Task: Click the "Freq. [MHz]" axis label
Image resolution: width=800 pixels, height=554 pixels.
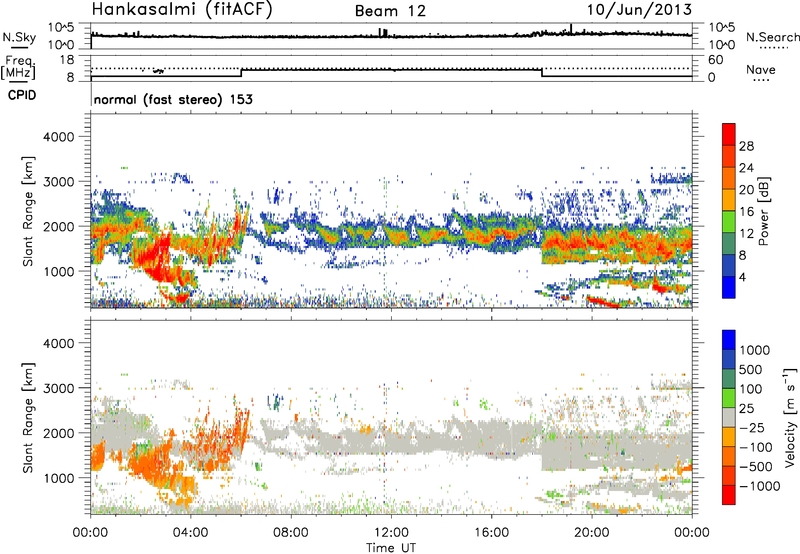Action: [18, 67]
